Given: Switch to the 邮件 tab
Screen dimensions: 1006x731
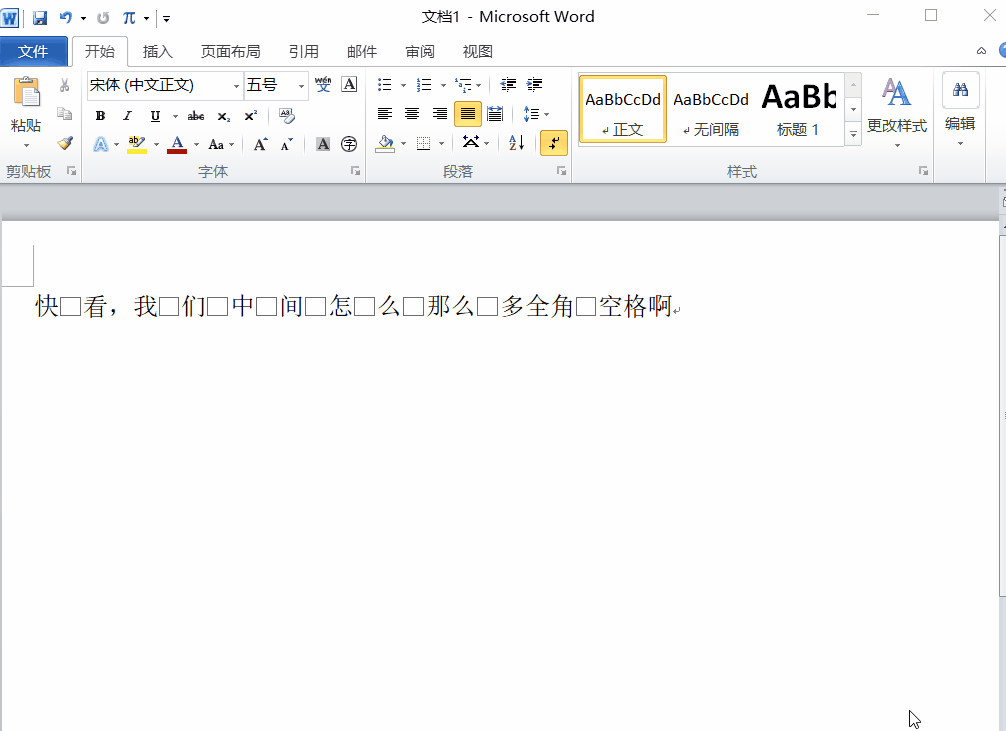Looking at the screenshot, I should point(362,51).
